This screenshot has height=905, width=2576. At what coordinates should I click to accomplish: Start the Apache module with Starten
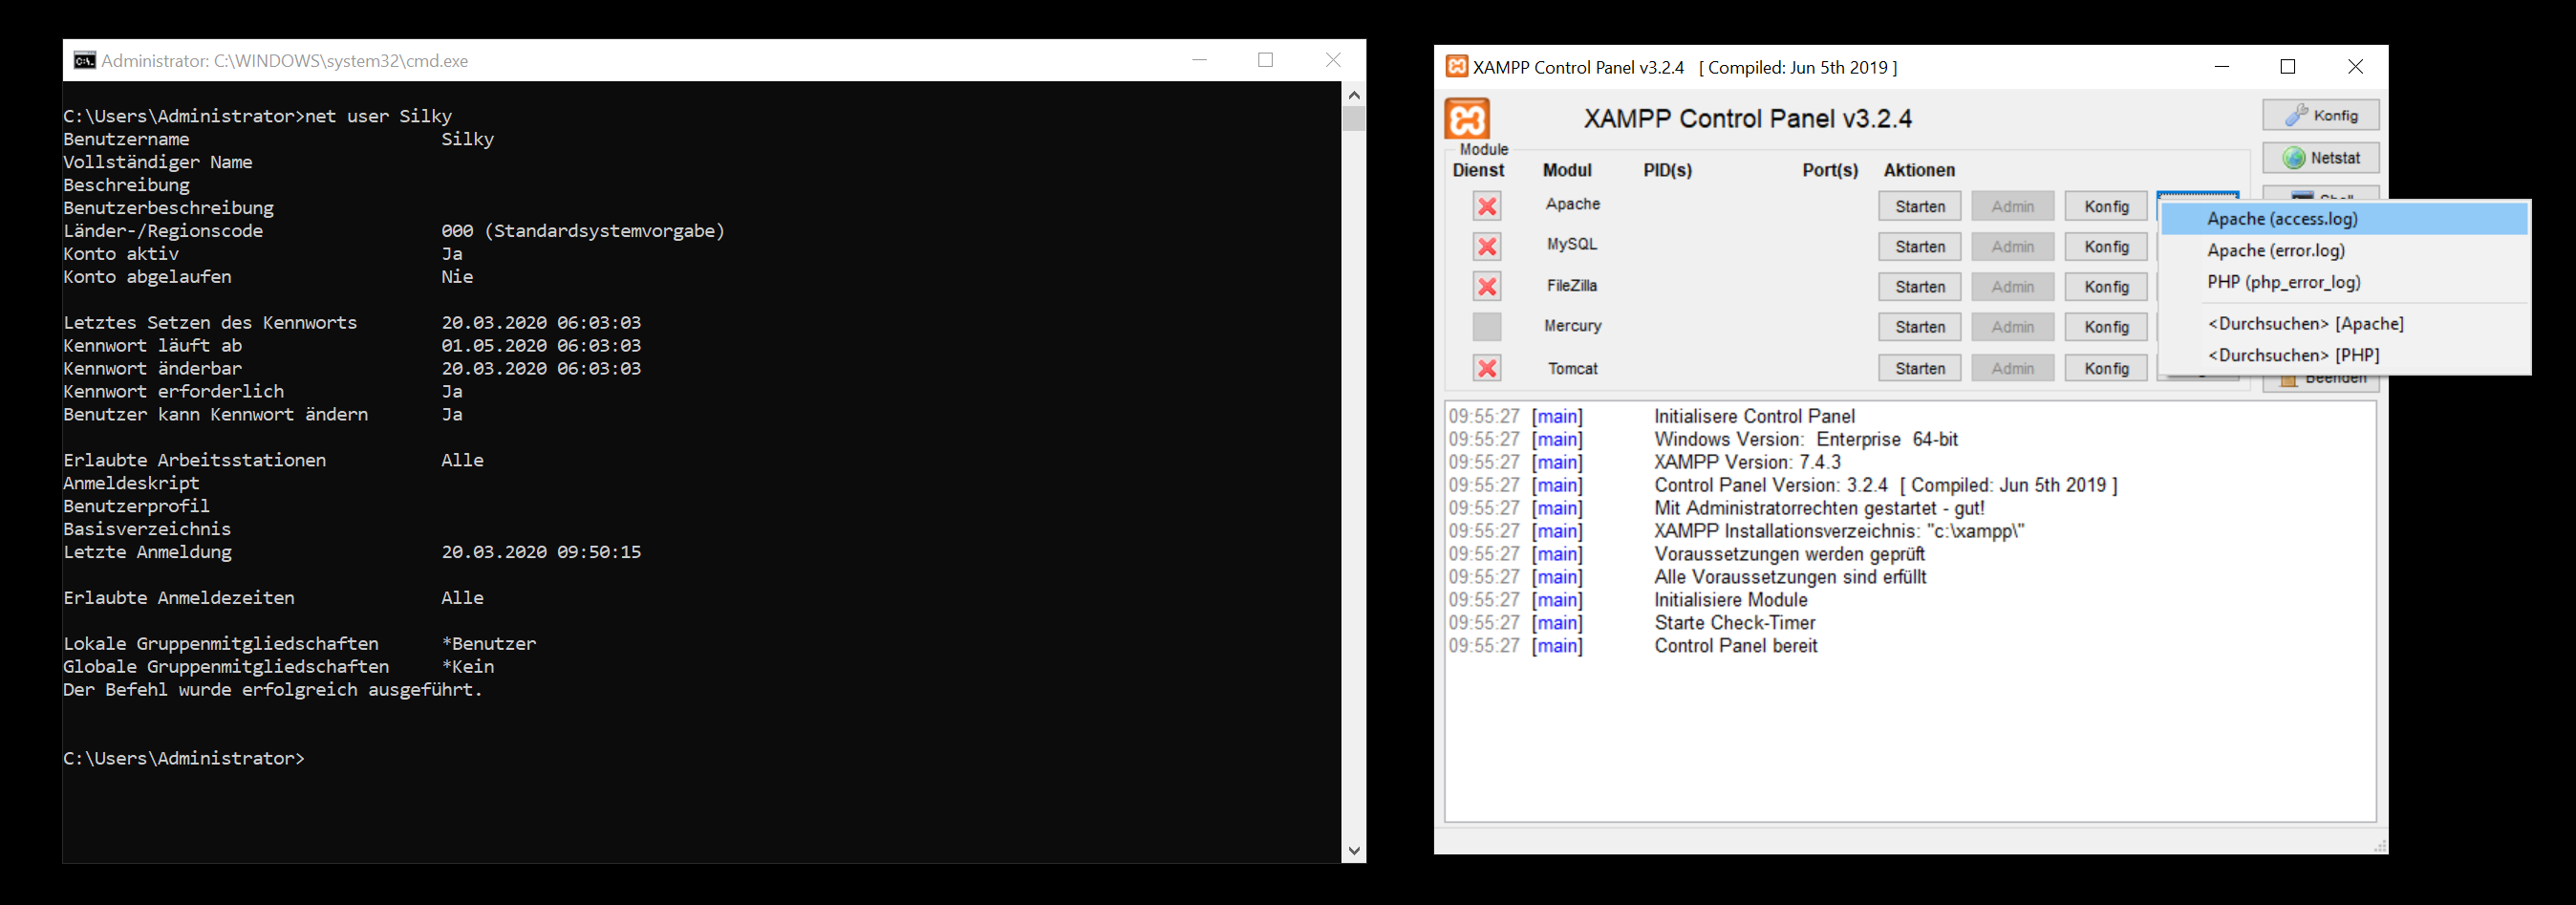click(x=1920, y=206)
